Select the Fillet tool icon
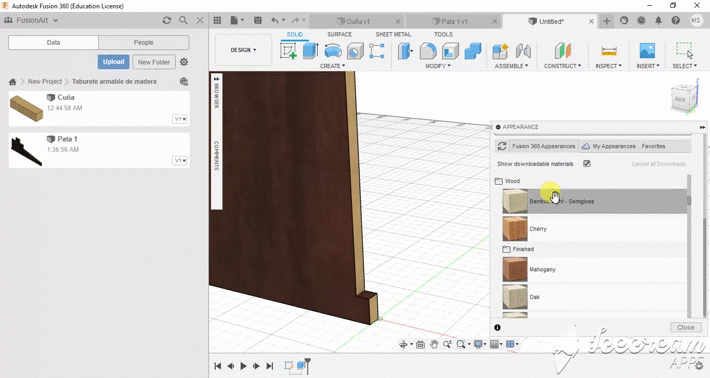Image resolution: width=710 pixels, height=378 pixels. coord(428,51)
